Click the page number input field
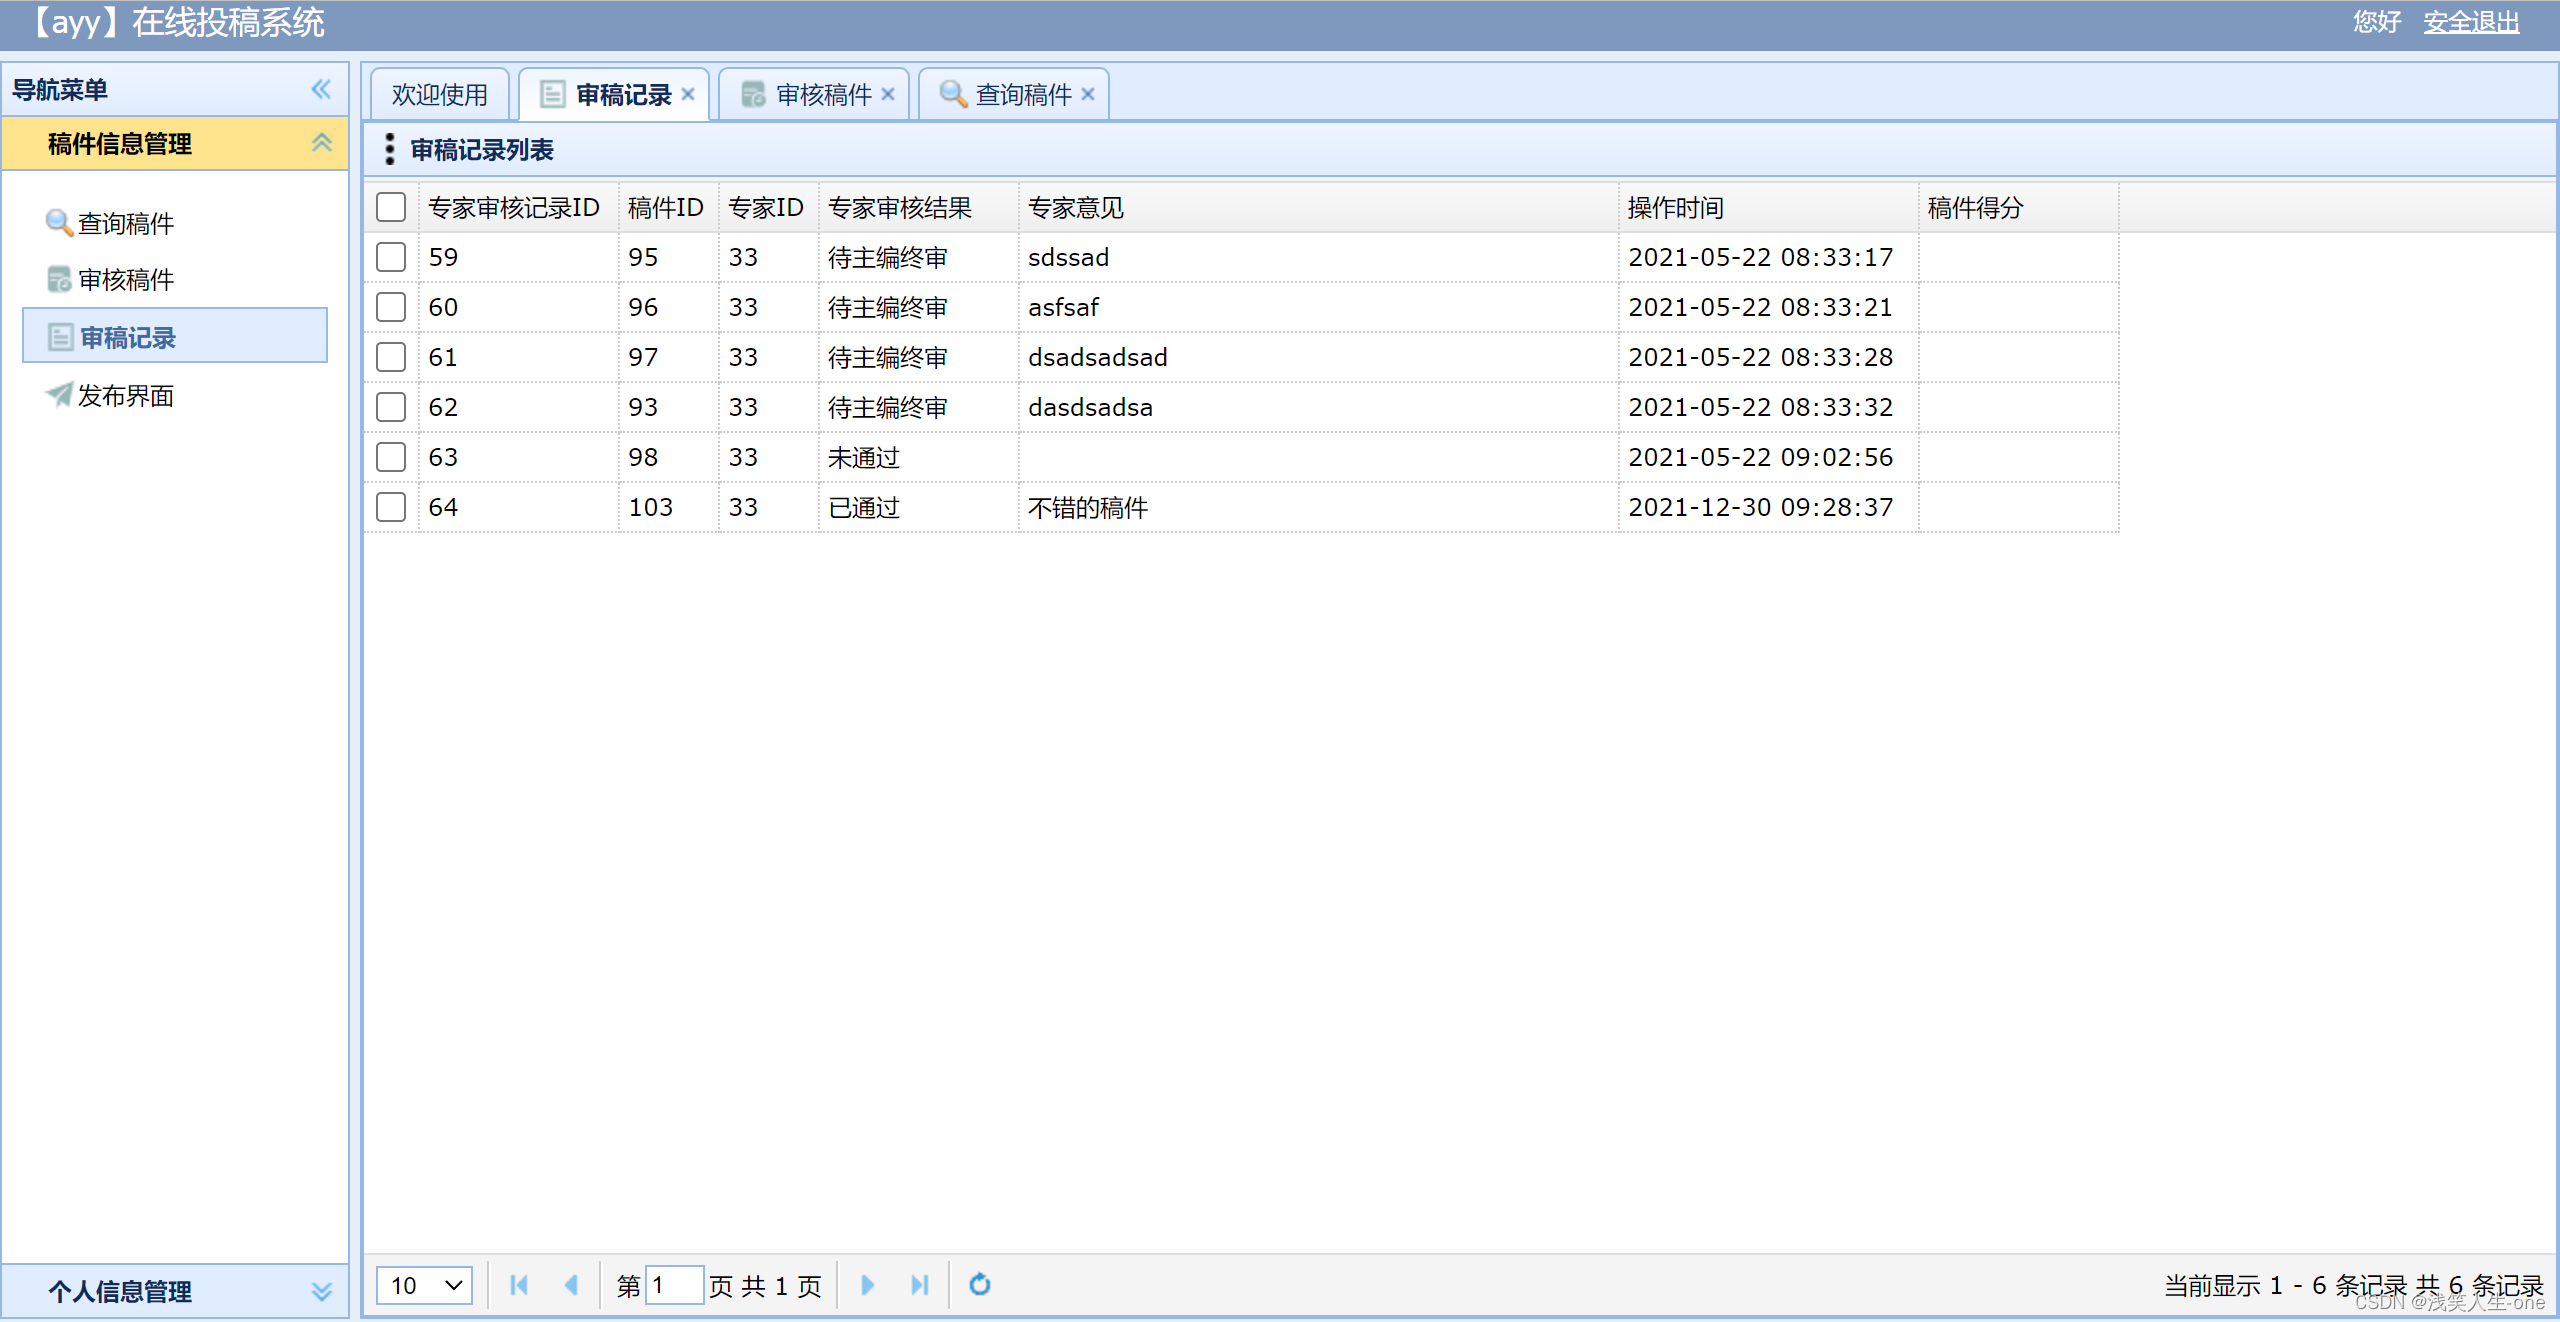Viewport: 2560px width, 1322px height. pyautogui.click(x=675, y=1285)
